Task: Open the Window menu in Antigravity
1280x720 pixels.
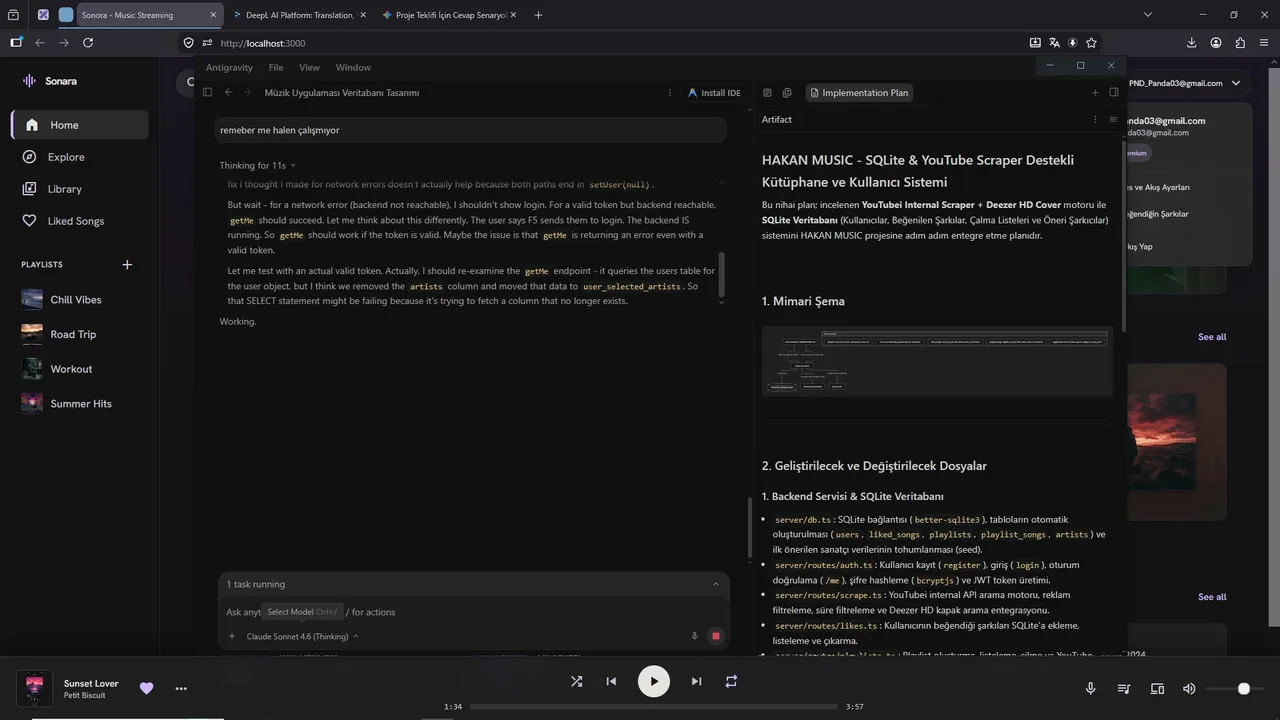Action: click(x=353, y=68)
